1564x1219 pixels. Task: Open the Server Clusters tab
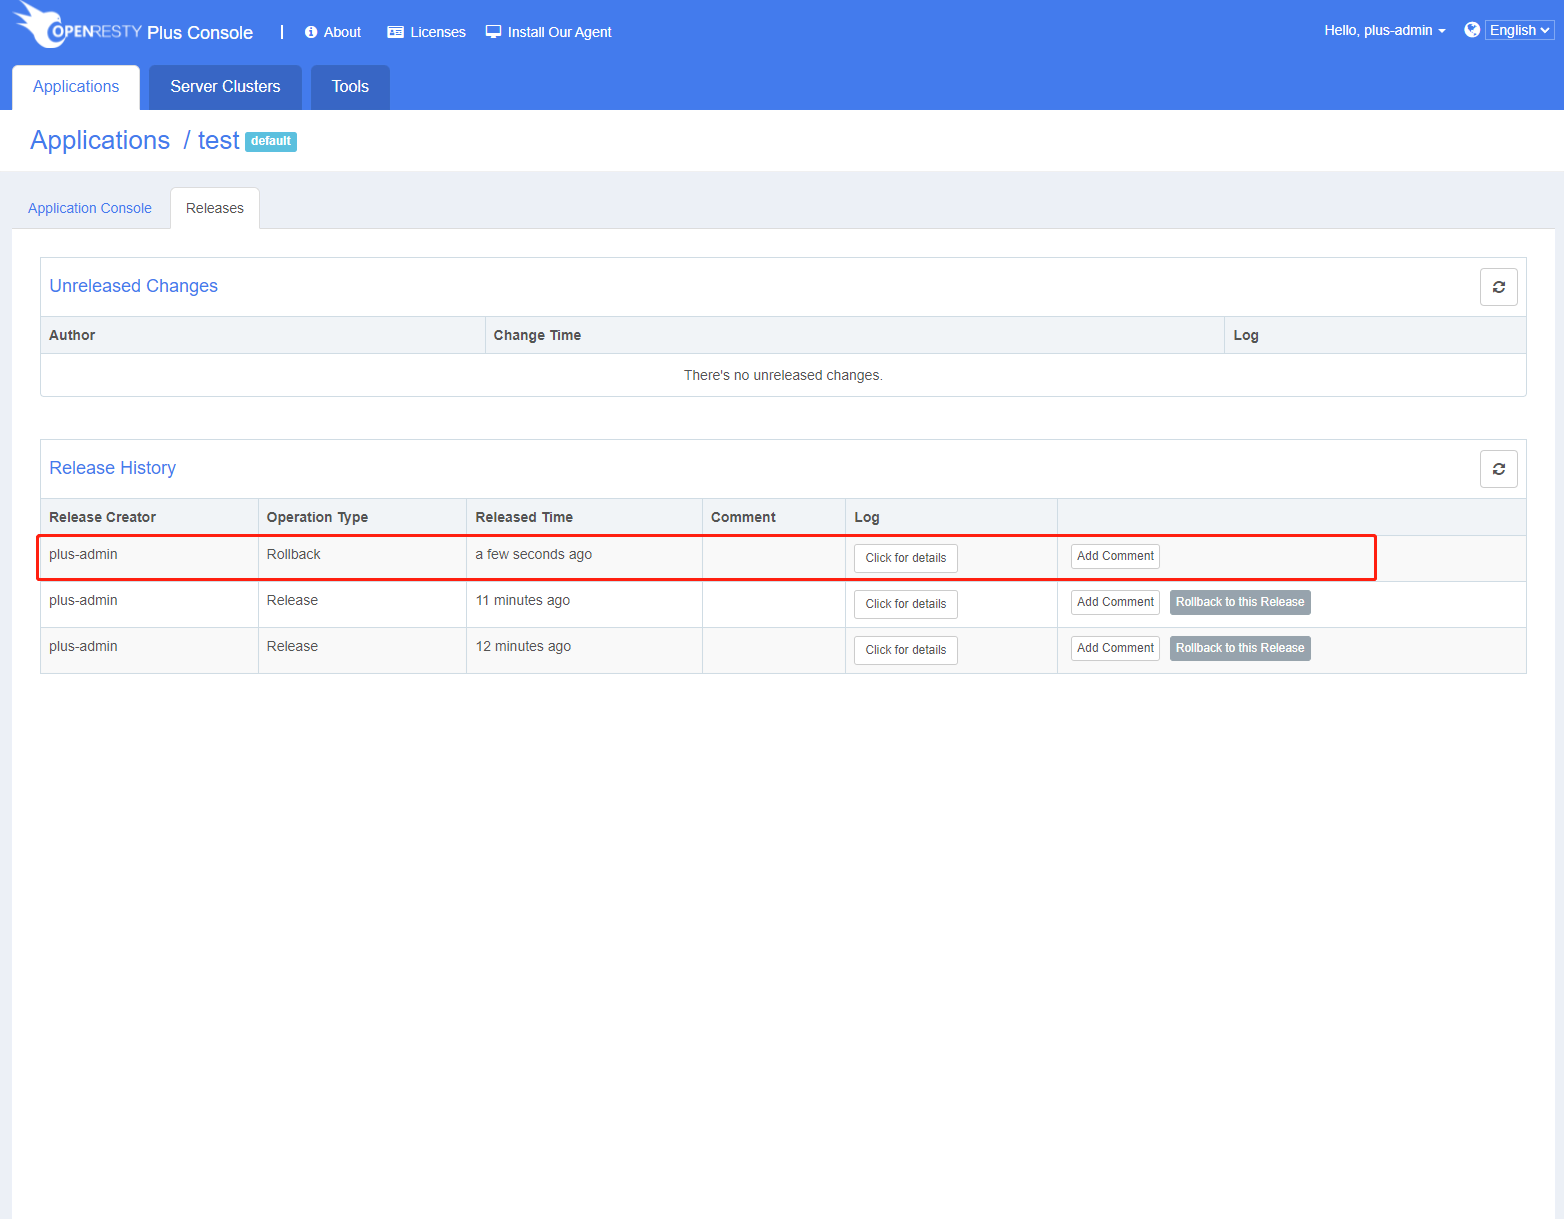click(225, 87)
